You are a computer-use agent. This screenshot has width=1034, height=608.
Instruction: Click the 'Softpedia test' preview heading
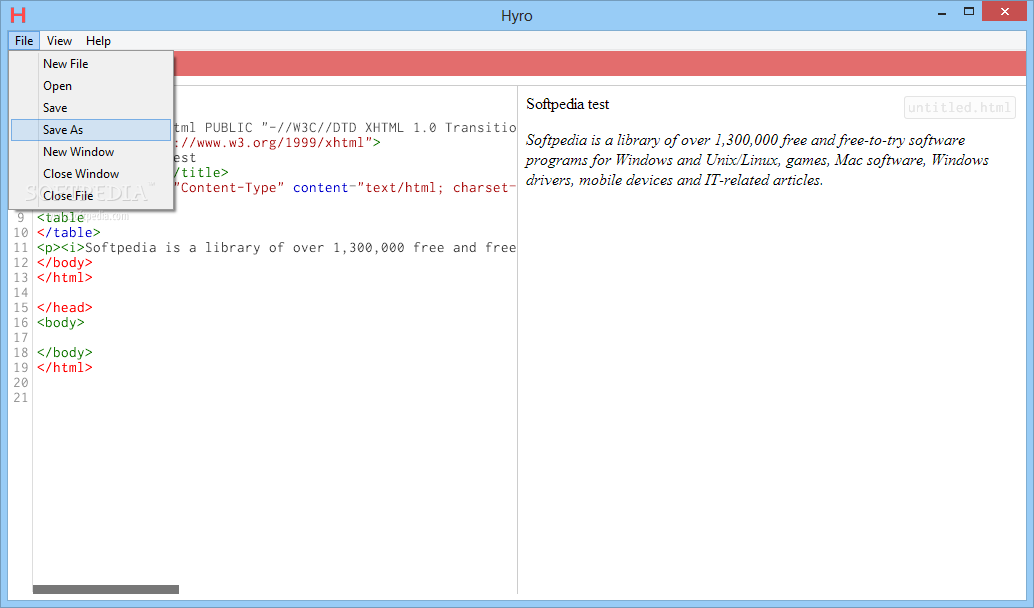568,104
